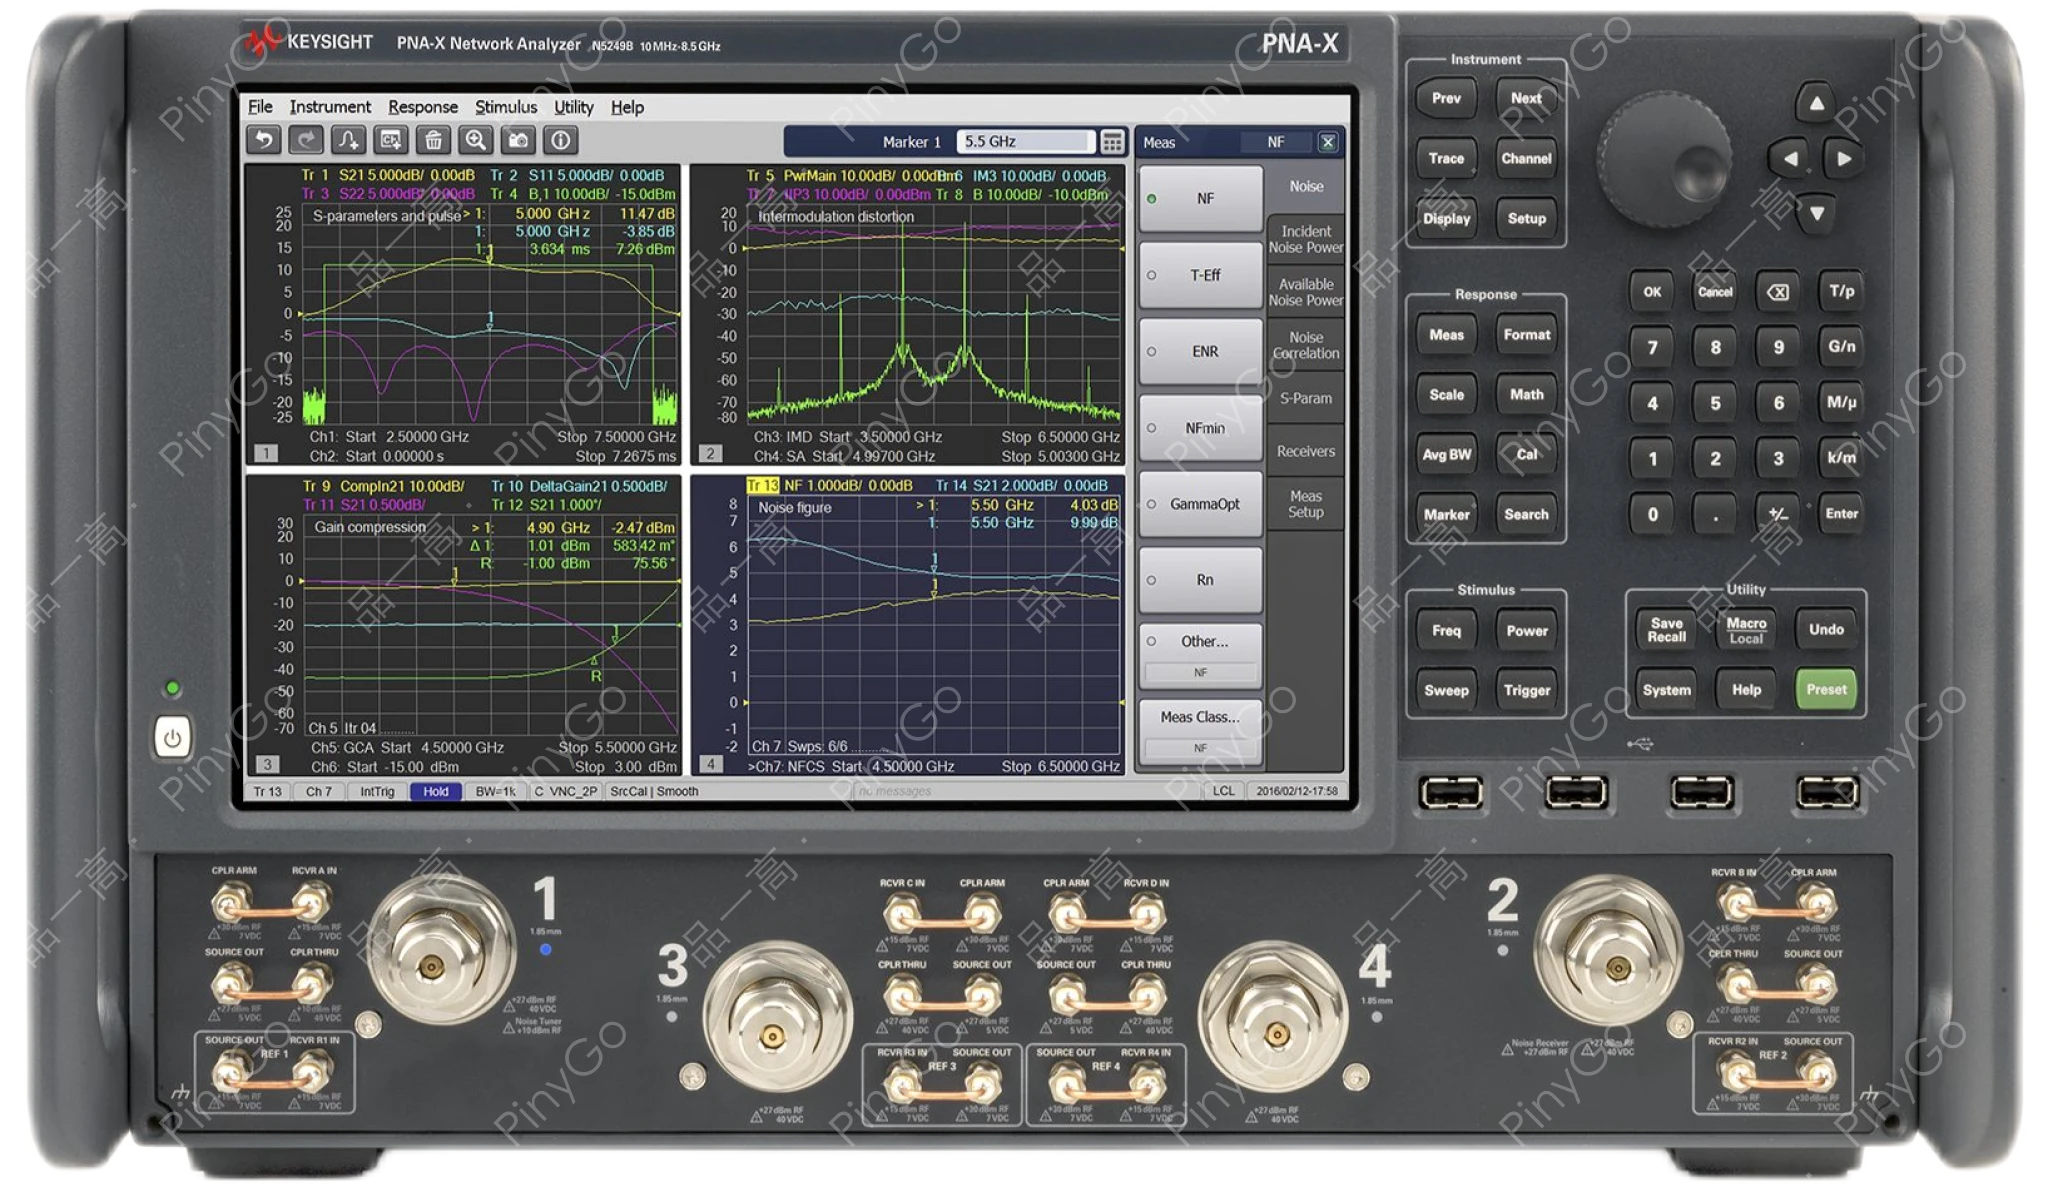Click the zoom magnifier toolbar icon
2048x1202 pixels.
tap(476, 140)
